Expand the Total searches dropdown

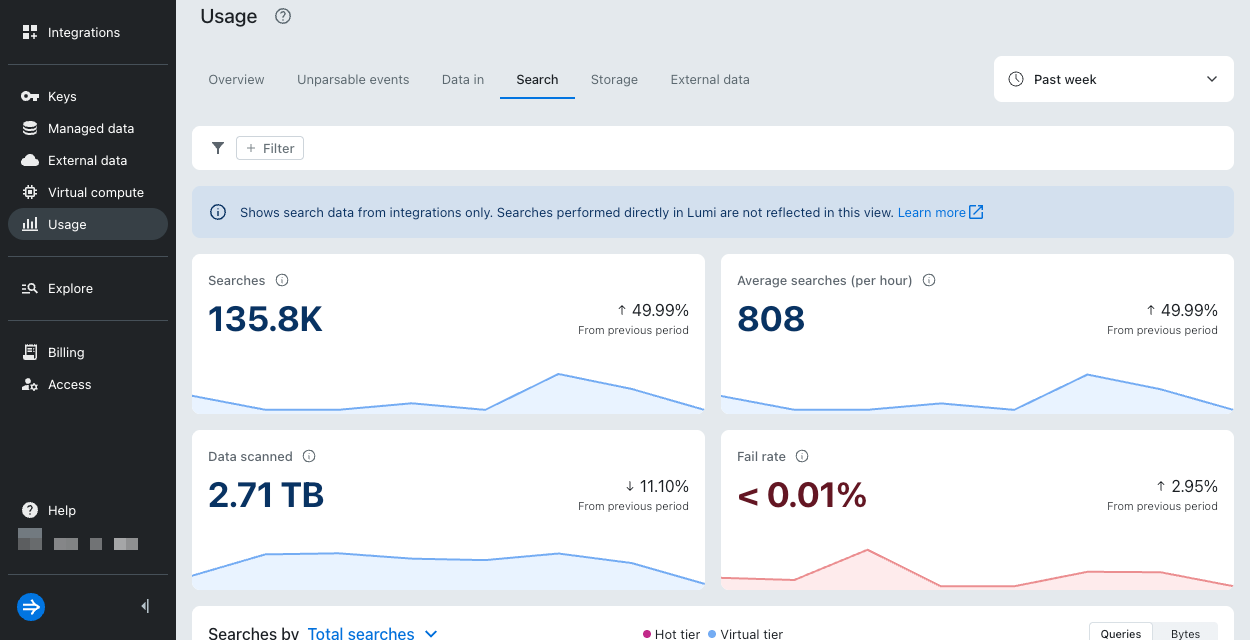pos(372,633)
